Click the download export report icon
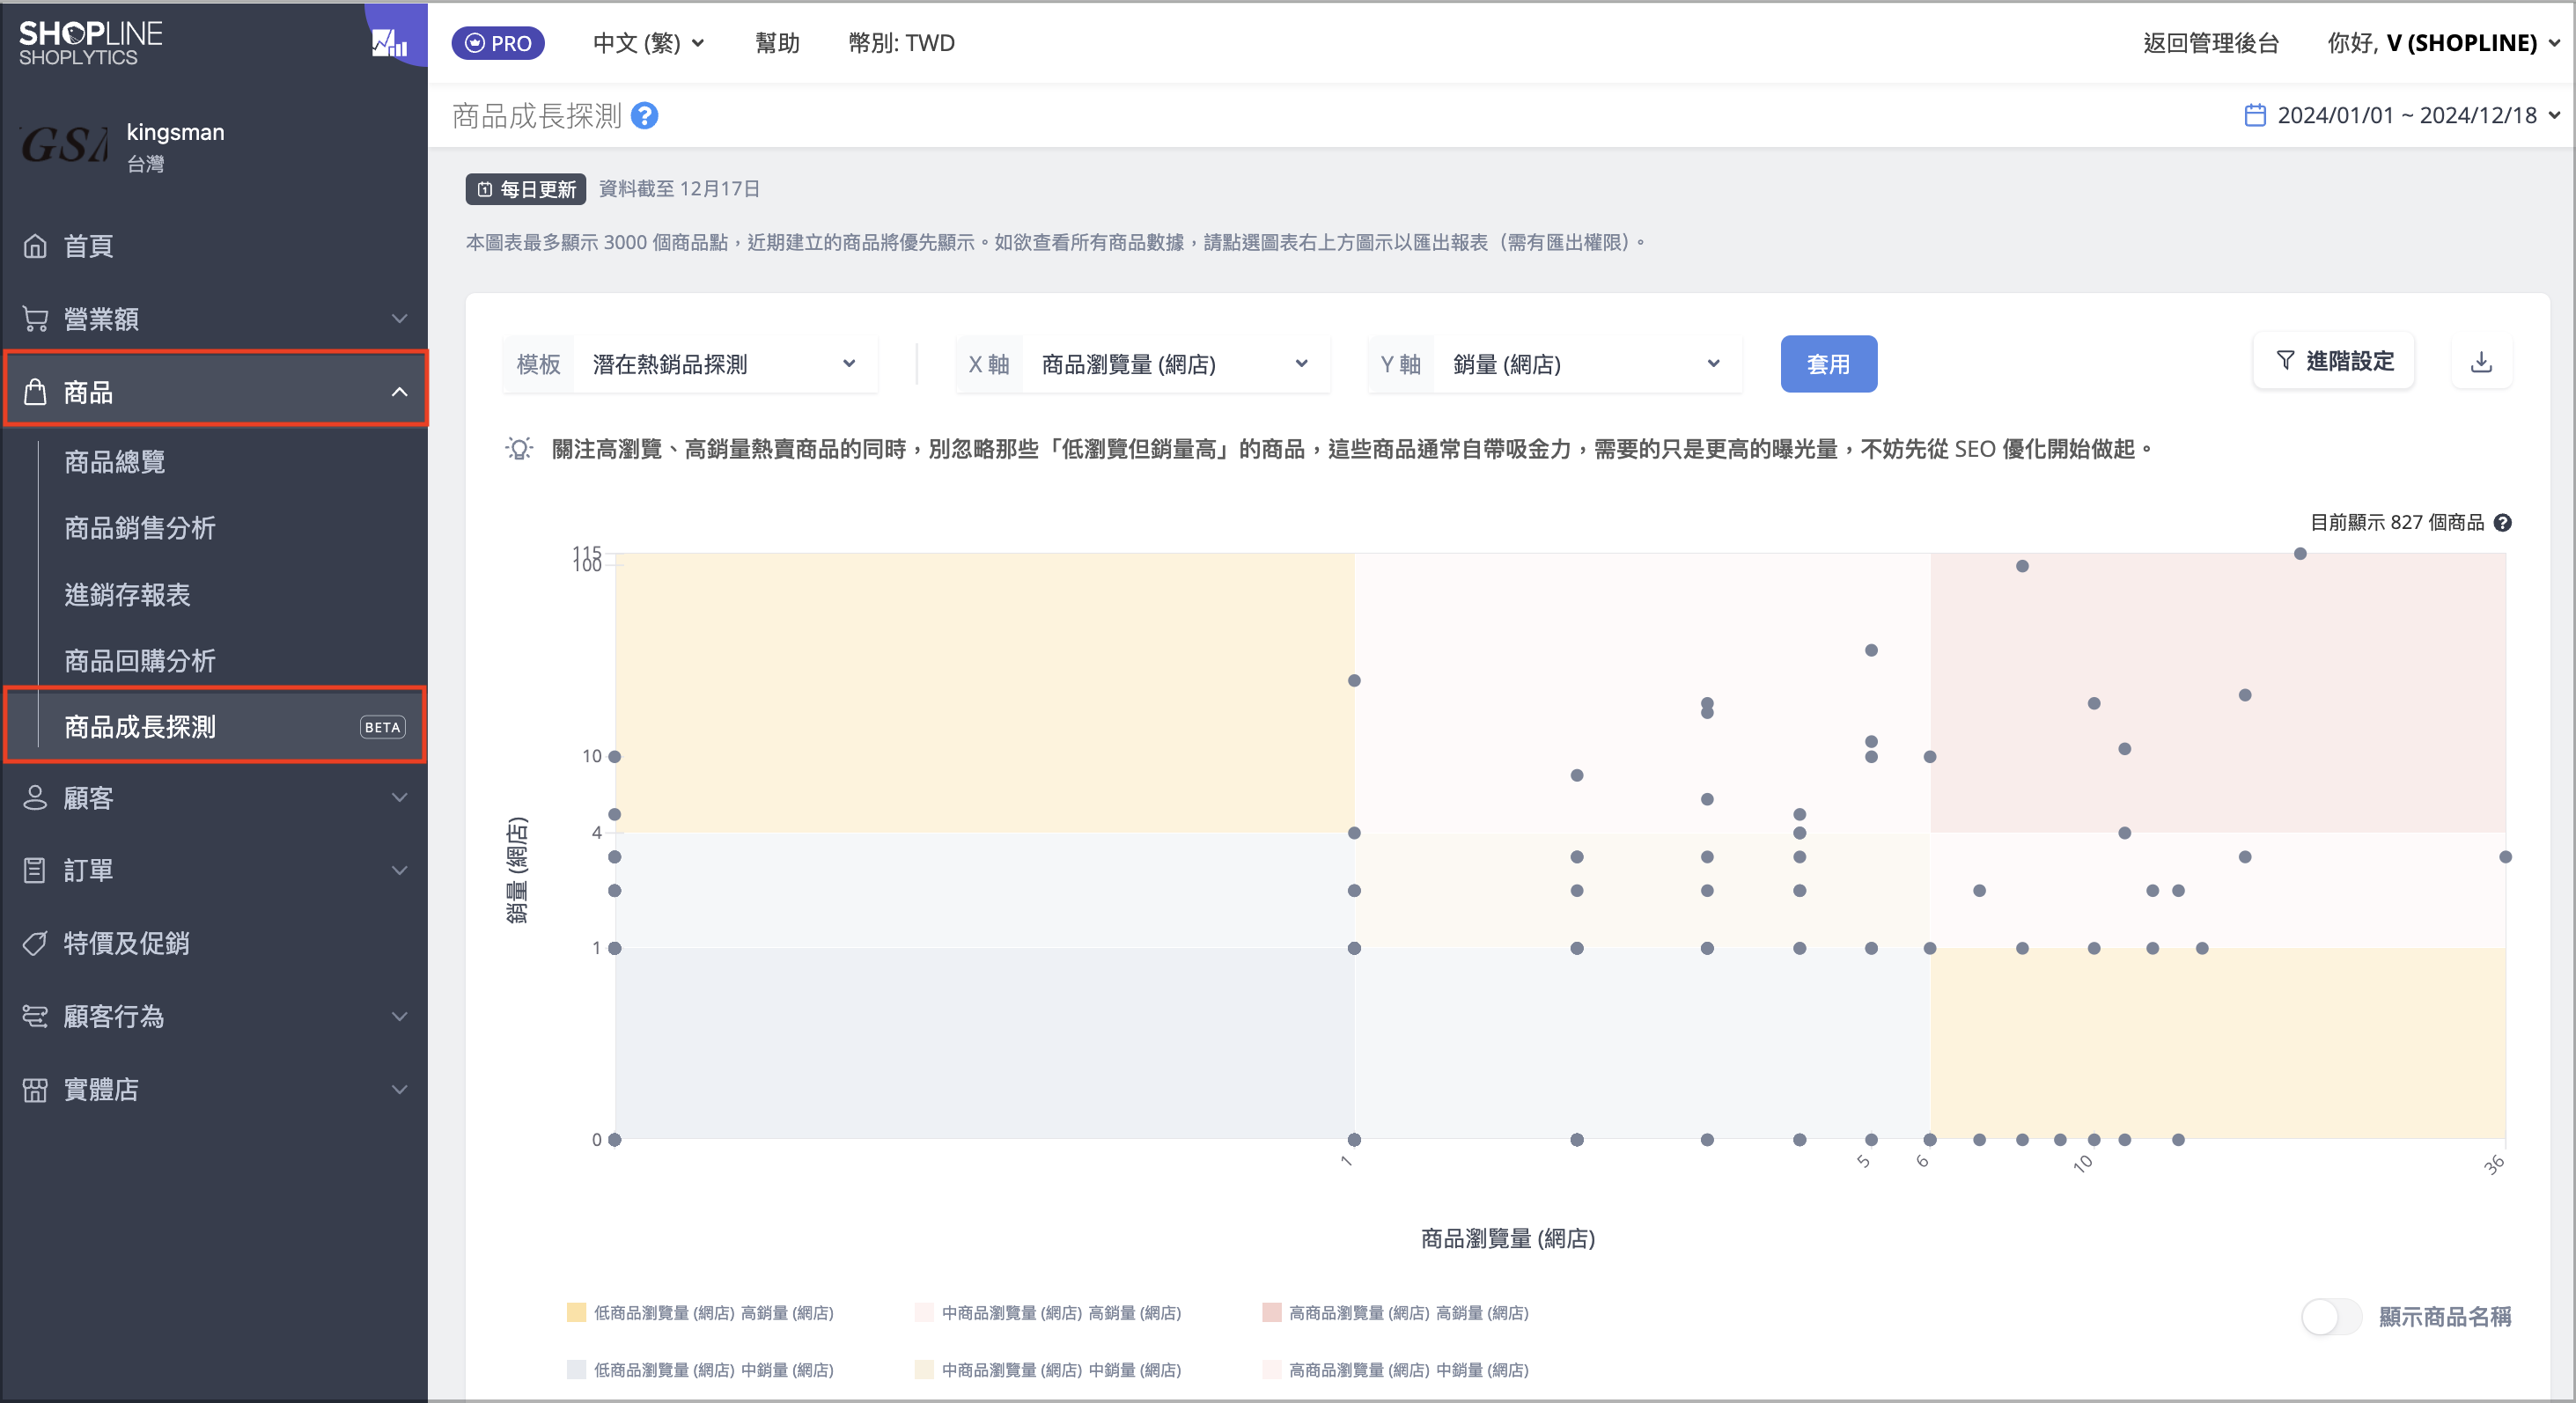The width and height of the screenshot is (2576, 1403). click(x=2481, y=362)
